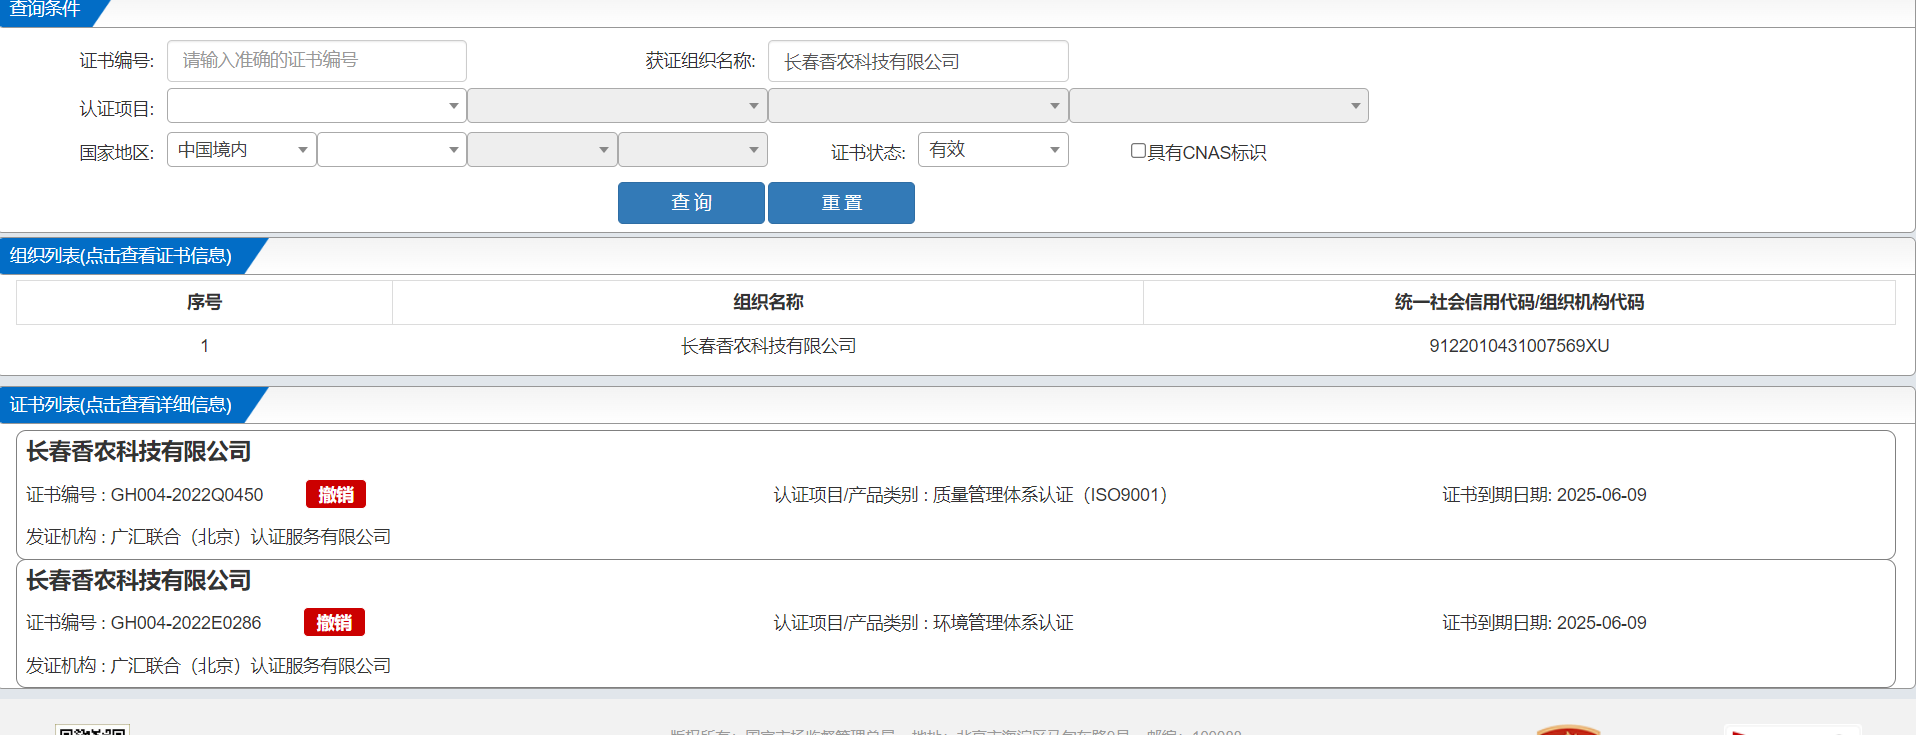Click the 证书列表 section header
Screen dimensions: 1916x735
click(121, 405)
